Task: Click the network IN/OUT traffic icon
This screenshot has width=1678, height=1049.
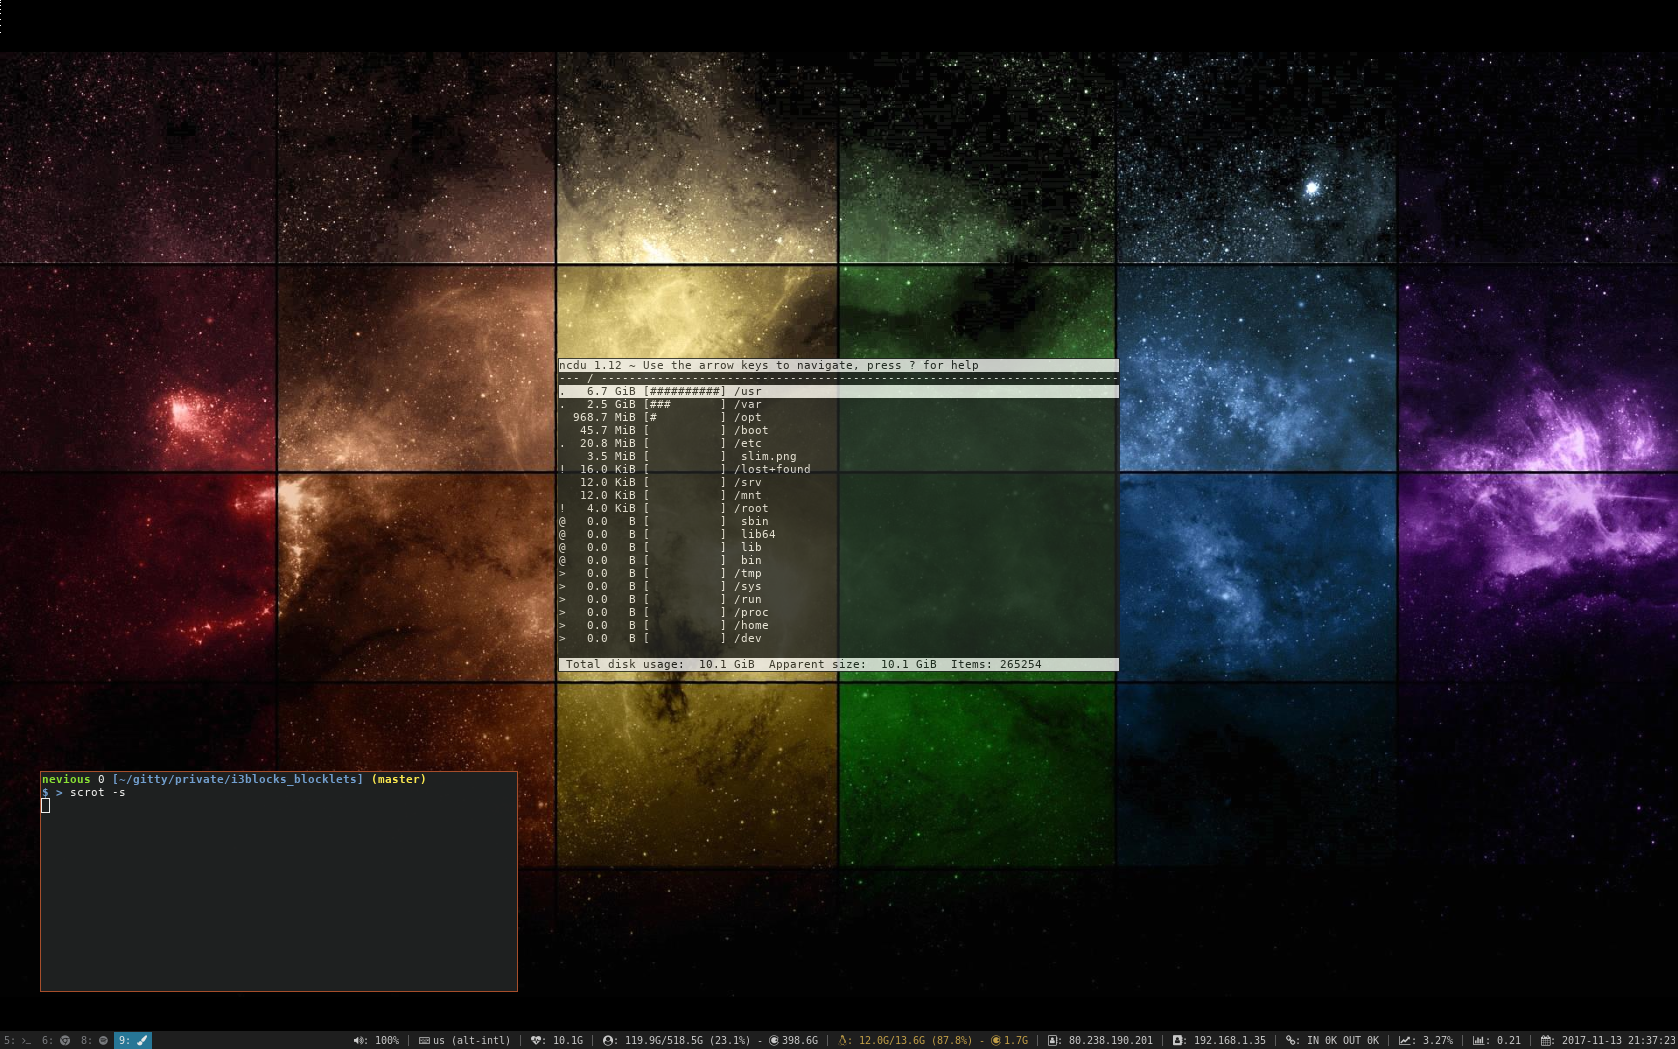Action: tap(1292, 1041)
